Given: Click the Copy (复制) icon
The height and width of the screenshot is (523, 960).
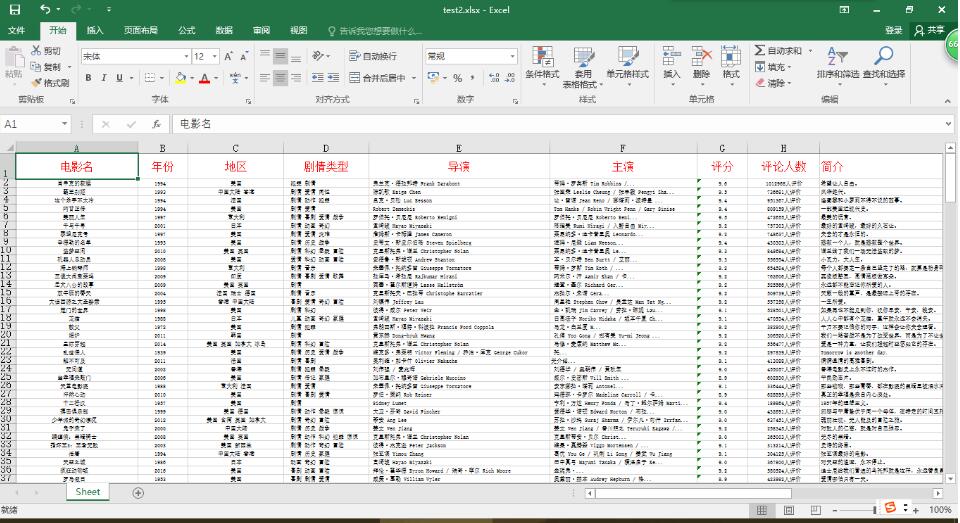Looking at the screenshot, I should coord(36,66).
